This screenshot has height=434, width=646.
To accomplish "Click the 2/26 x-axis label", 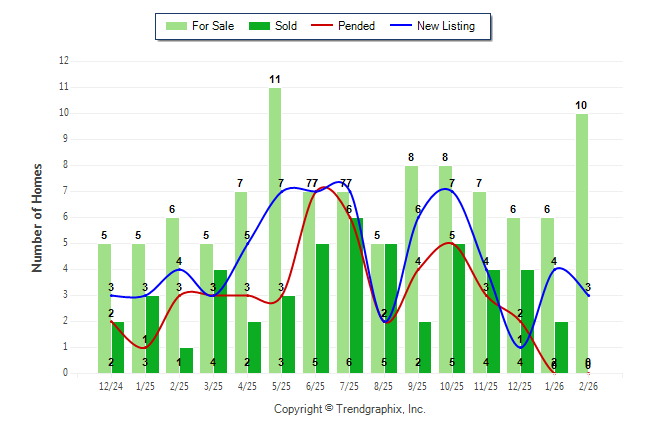I will (x=588, y=385).
